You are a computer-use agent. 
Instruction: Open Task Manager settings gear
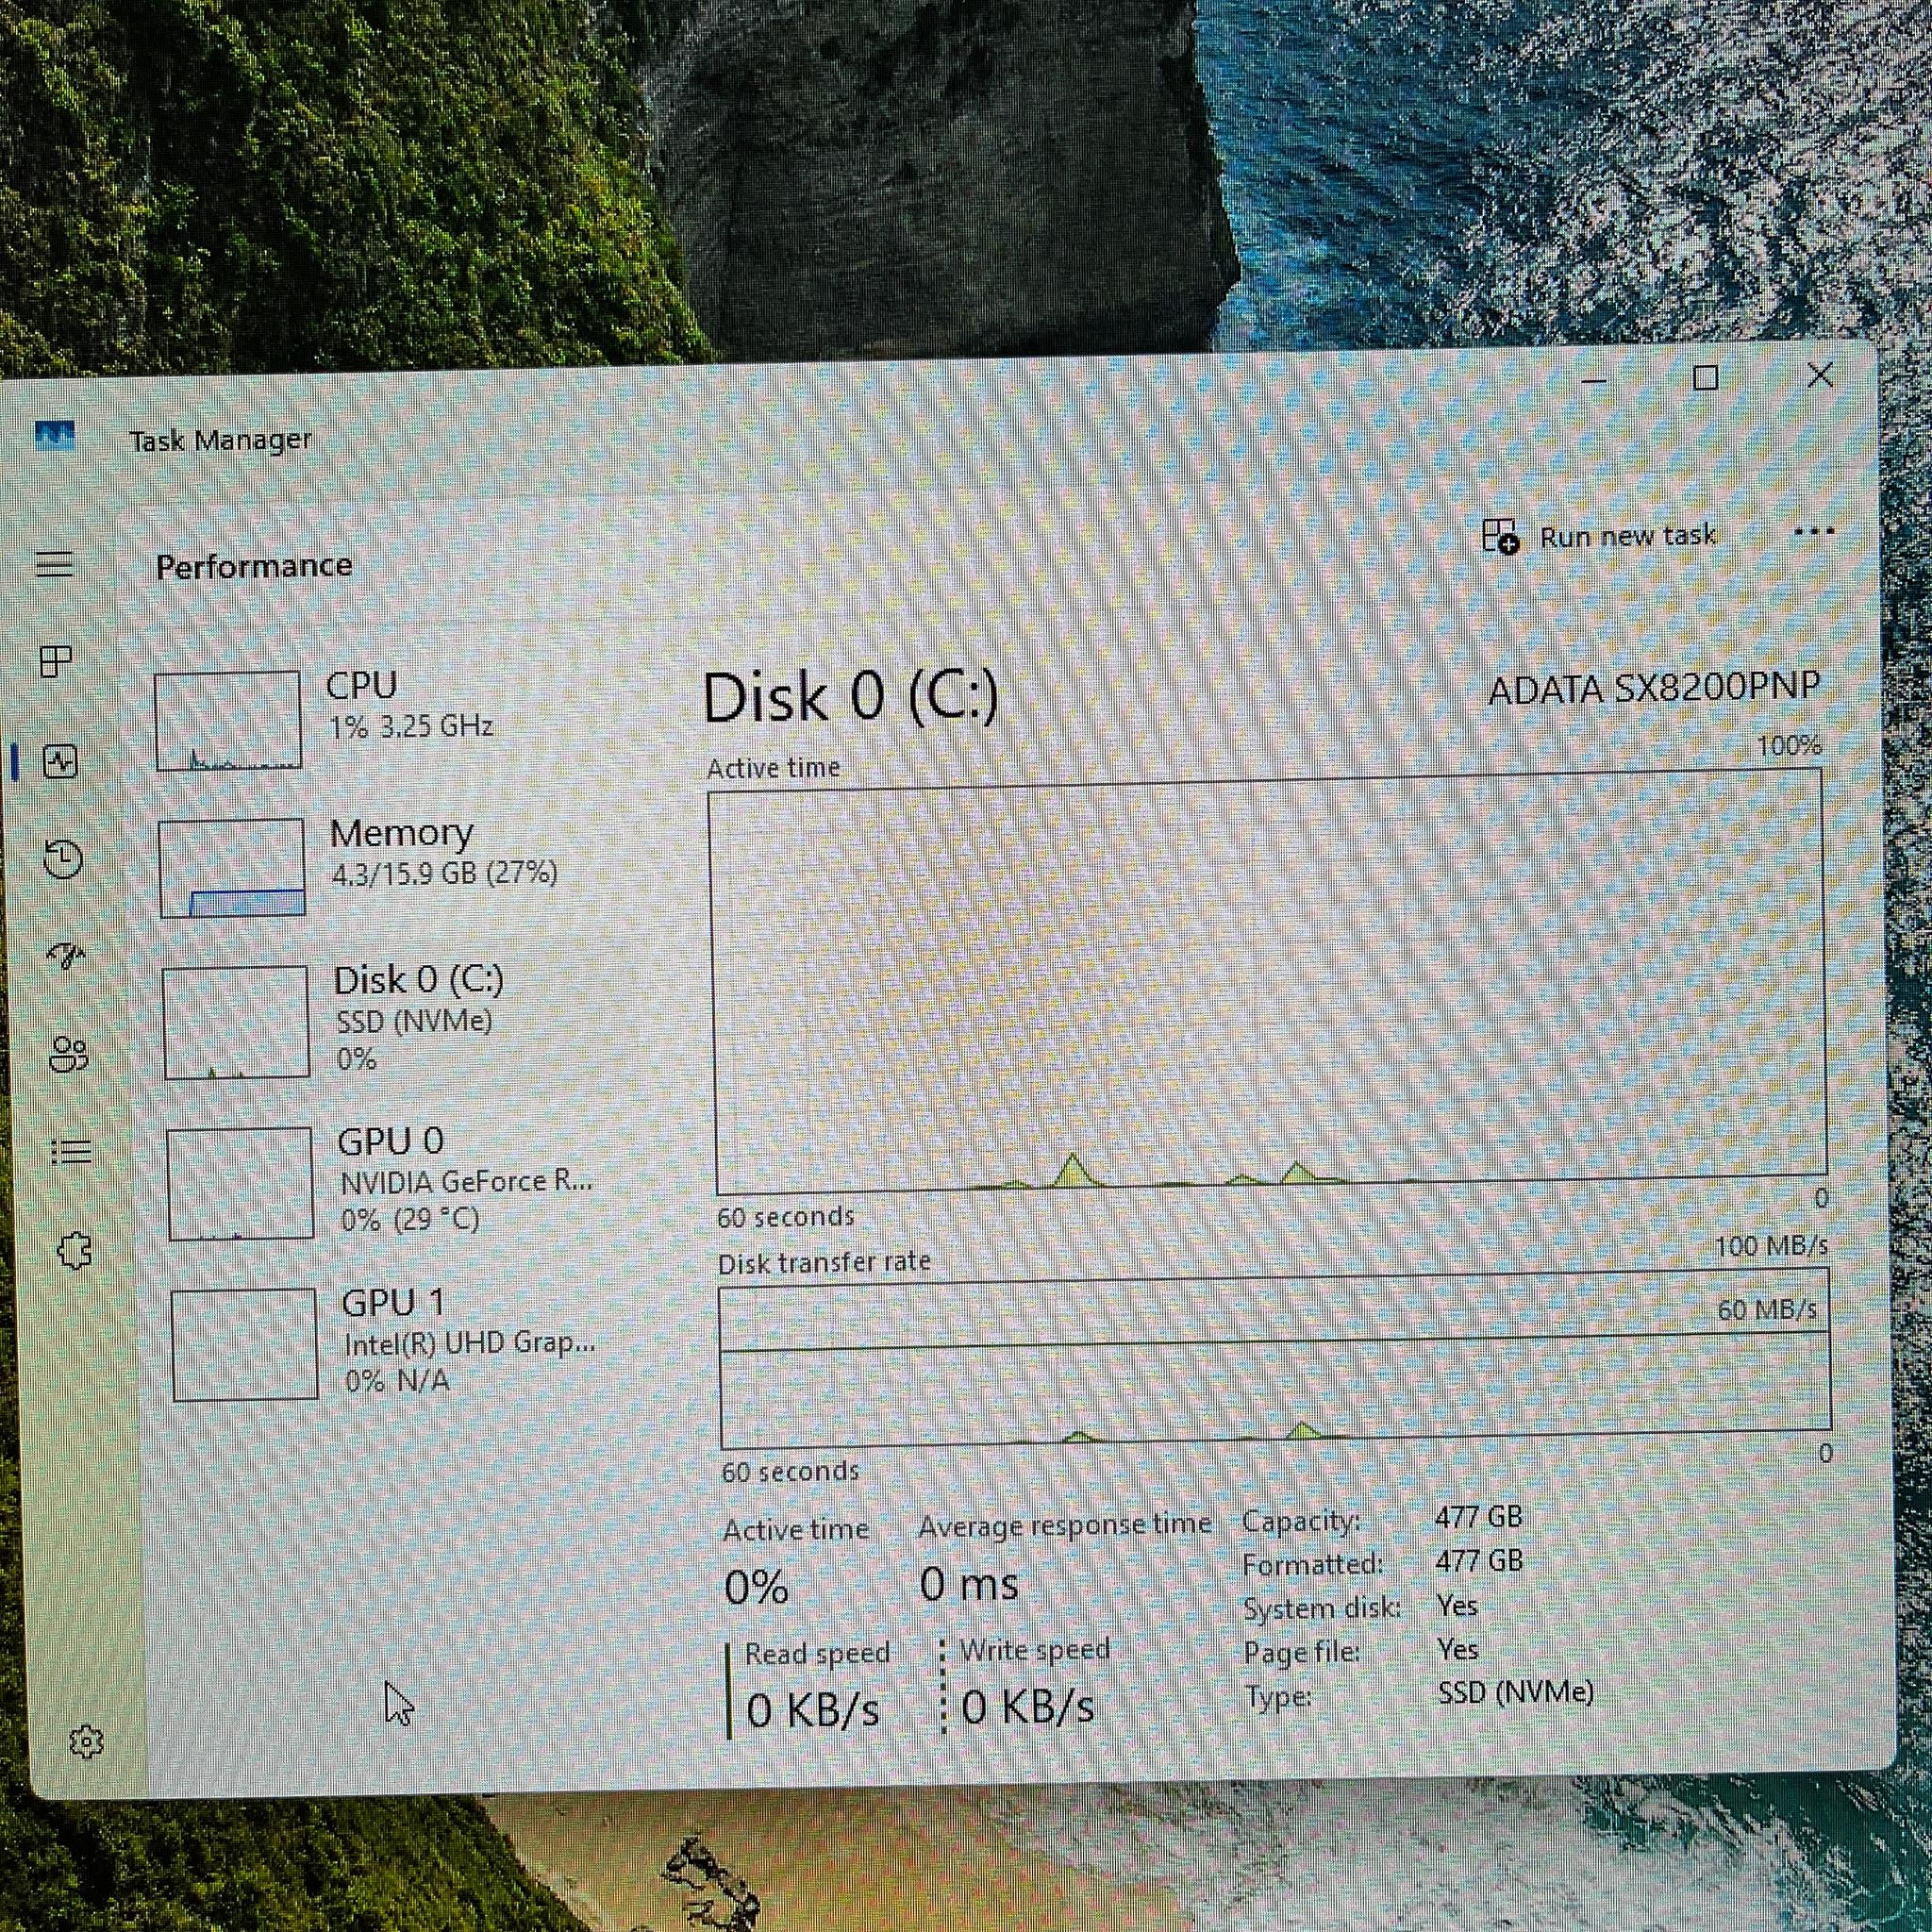click(x=87, y=1742)
